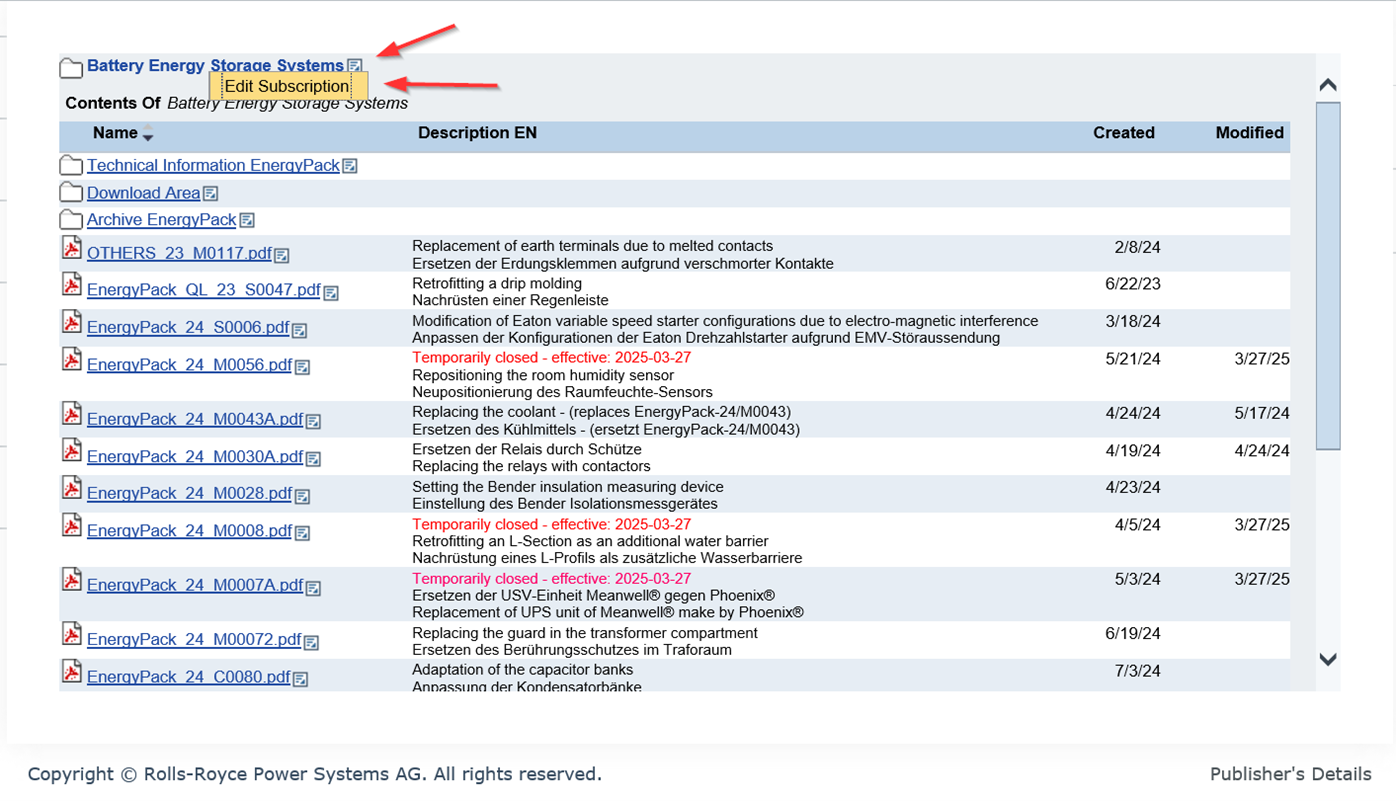Click PDF icon of EnergyPack_24_M0028.pdf
The image size is (1396, 801).
click(72, 488)
